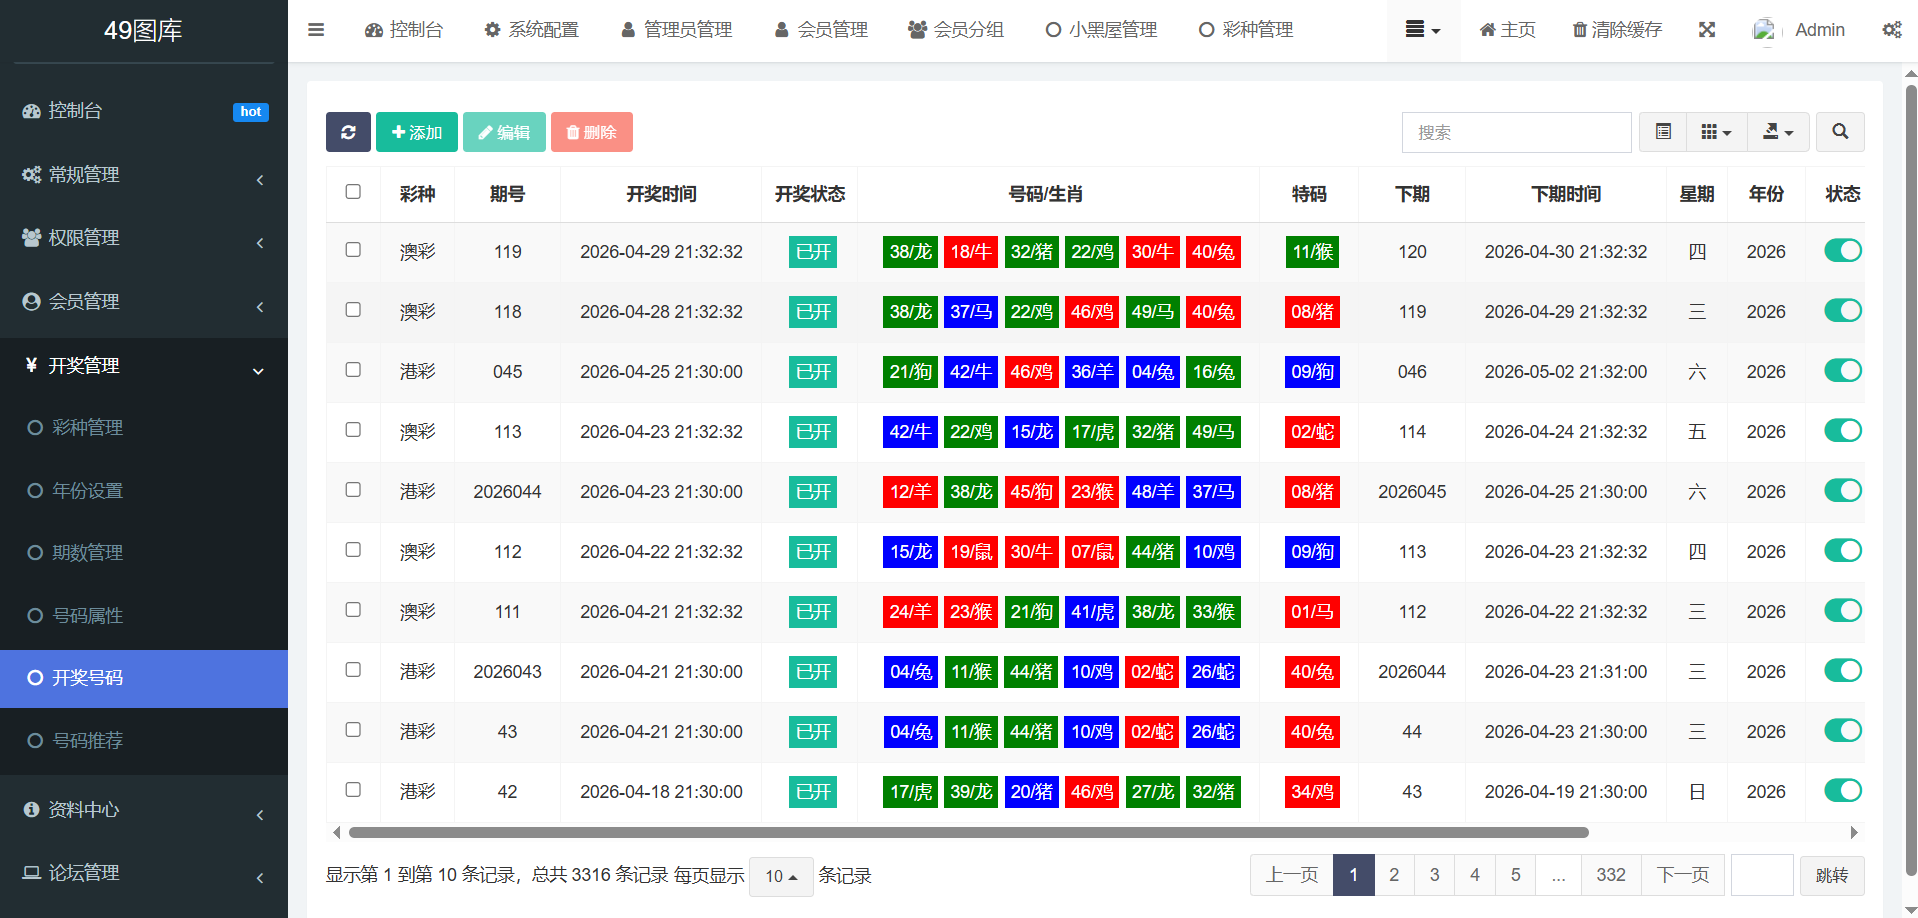
Task: Open the settings gears icon at top right
Action: pyautogui.click(x=1891, y=30)
